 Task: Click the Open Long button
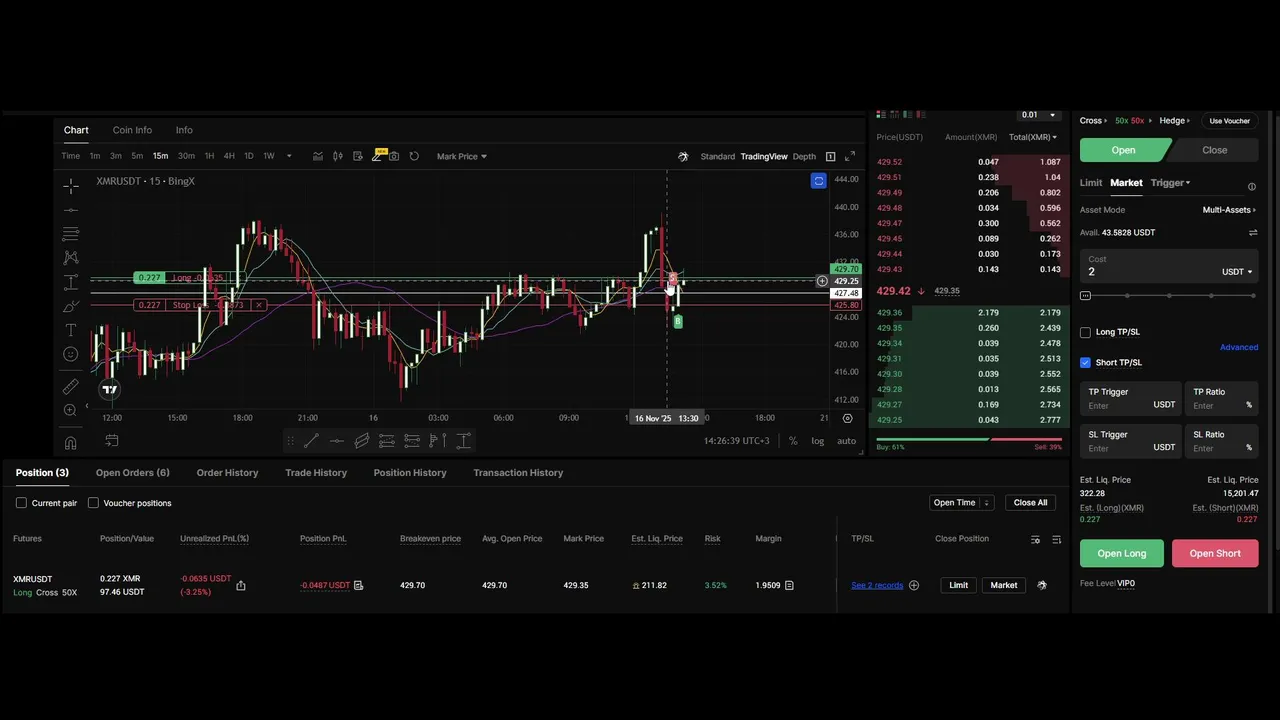tap(1122, 553)
